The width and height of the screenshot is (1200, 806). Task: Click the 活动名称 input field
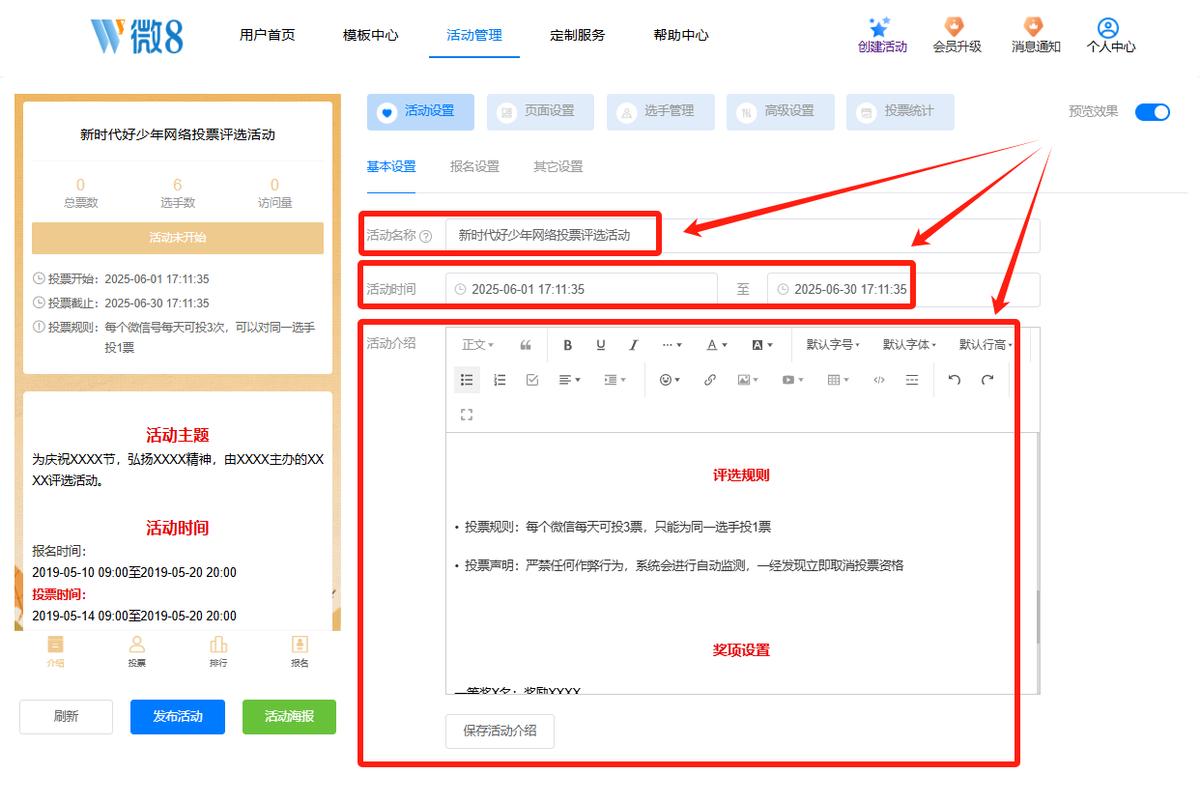coord(742,236)
